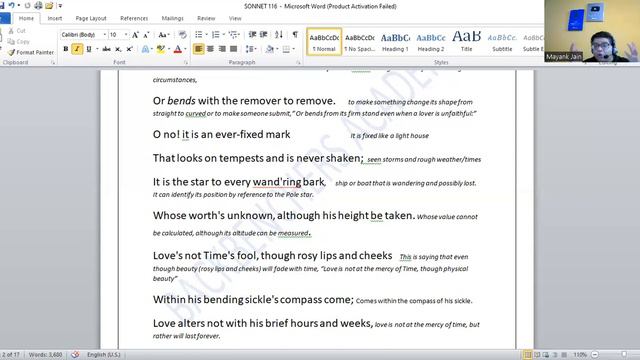Click the Bullets list icon

point(198,35)
